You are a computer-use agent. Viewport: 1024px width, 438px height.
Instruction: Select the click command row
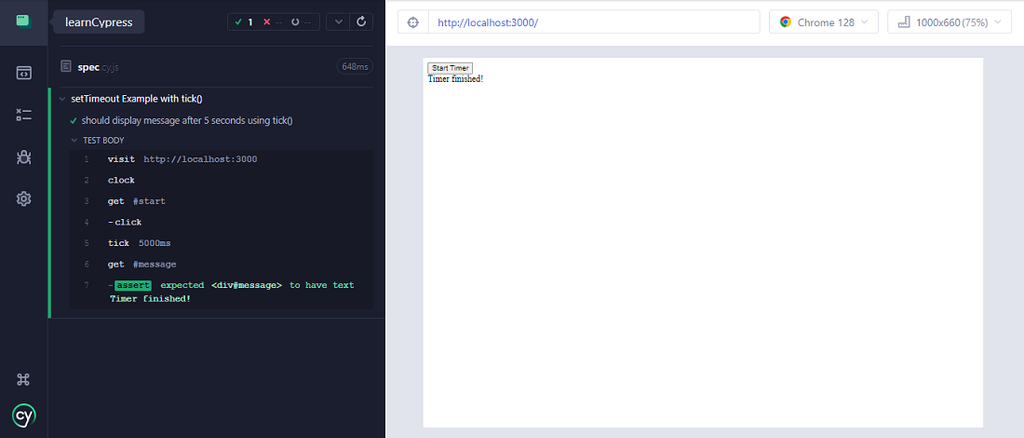click(221, 222)
